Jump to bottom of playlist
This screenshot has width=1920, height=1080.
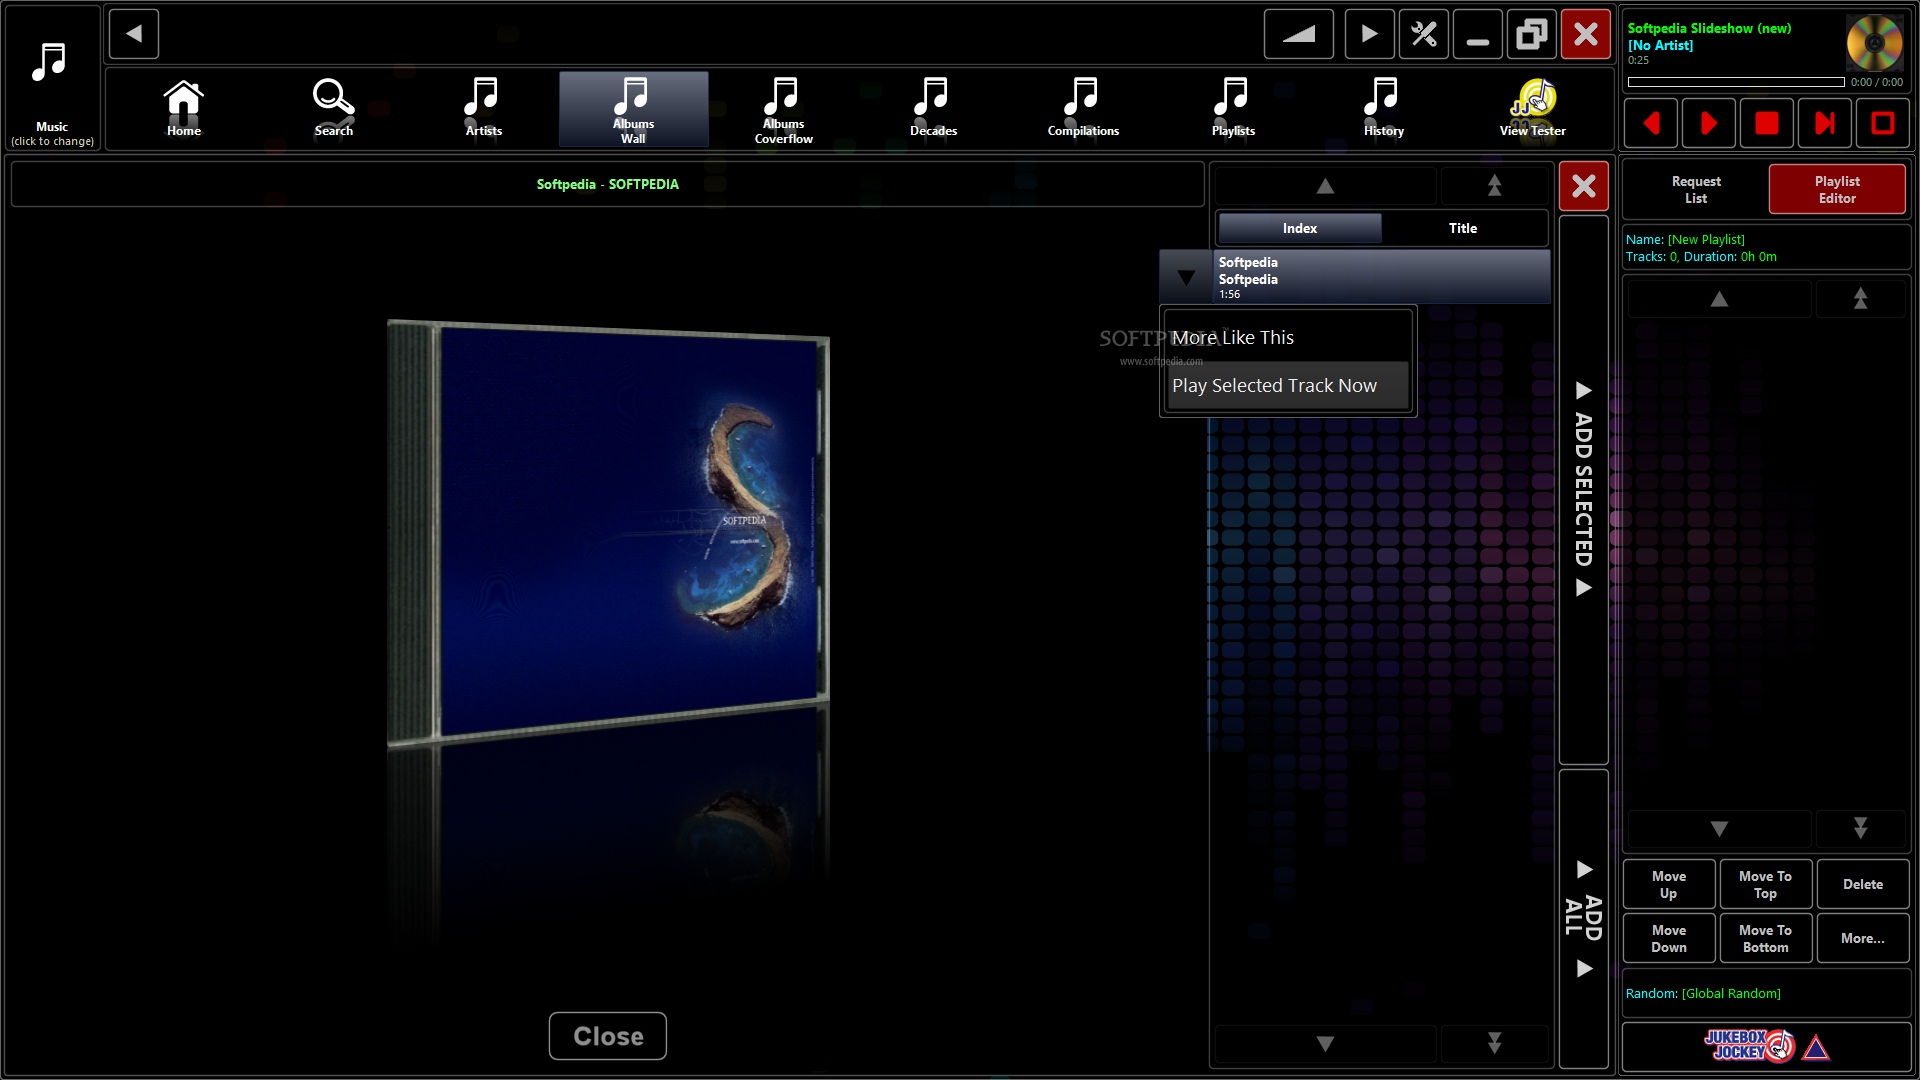click(1860, 828)
